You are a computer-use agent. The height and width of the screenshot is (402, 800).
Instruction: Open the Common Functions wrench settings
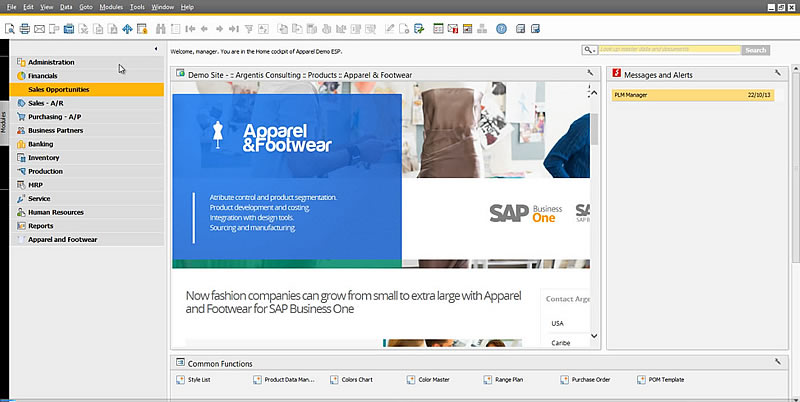coord(777,362)
